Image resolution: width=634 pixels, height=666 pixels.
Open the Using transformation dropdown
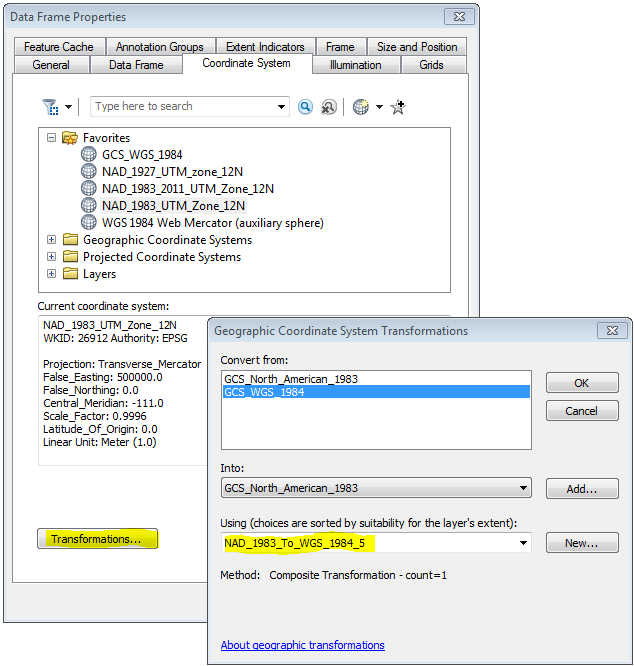click(525, 543)
